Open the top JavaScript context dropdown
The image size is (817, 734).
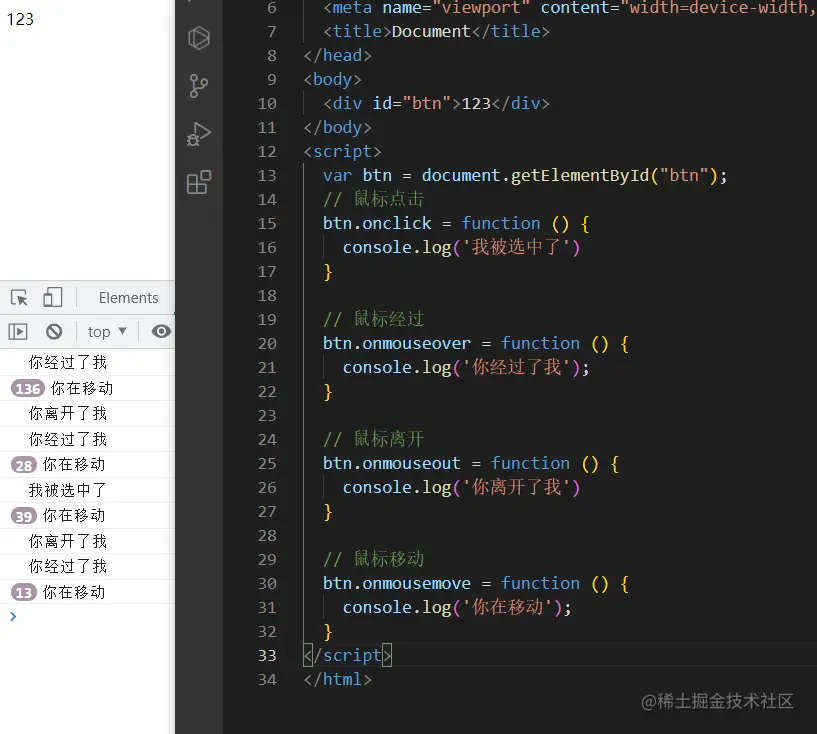(107, 331)
